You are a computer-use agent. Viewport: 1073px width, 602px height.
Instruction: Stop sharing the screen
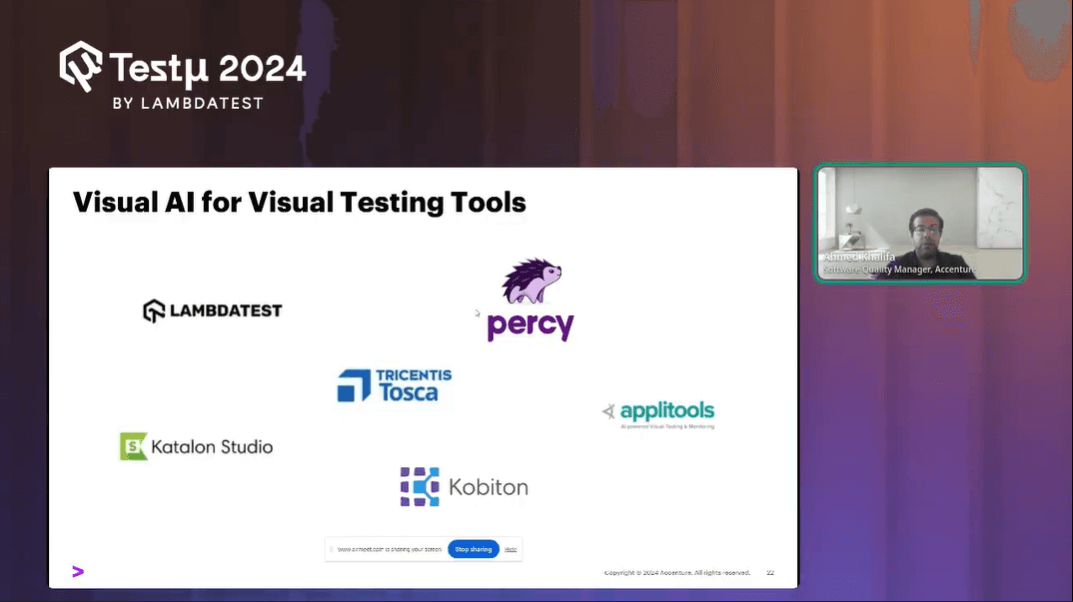click(x=472, y=548)
